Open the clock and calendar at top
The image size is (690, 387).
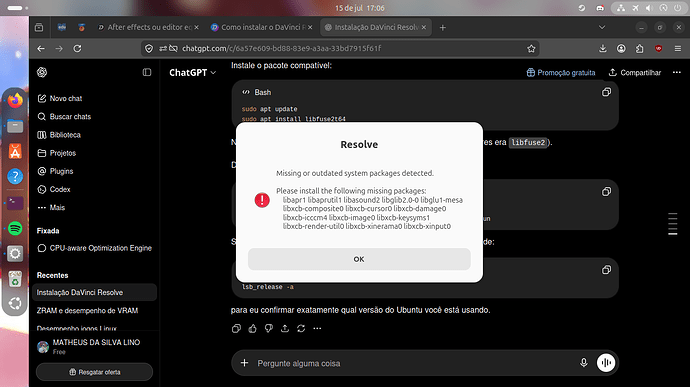point(360,8)
